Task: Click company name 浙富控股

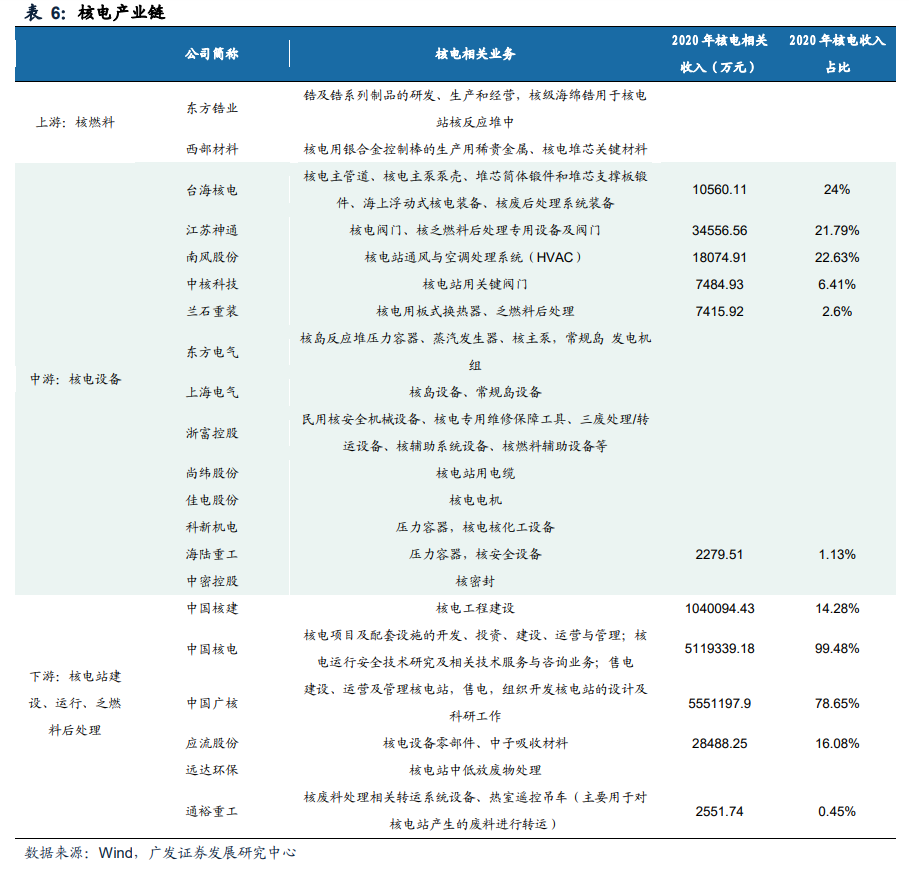Action: coord(212,433)
